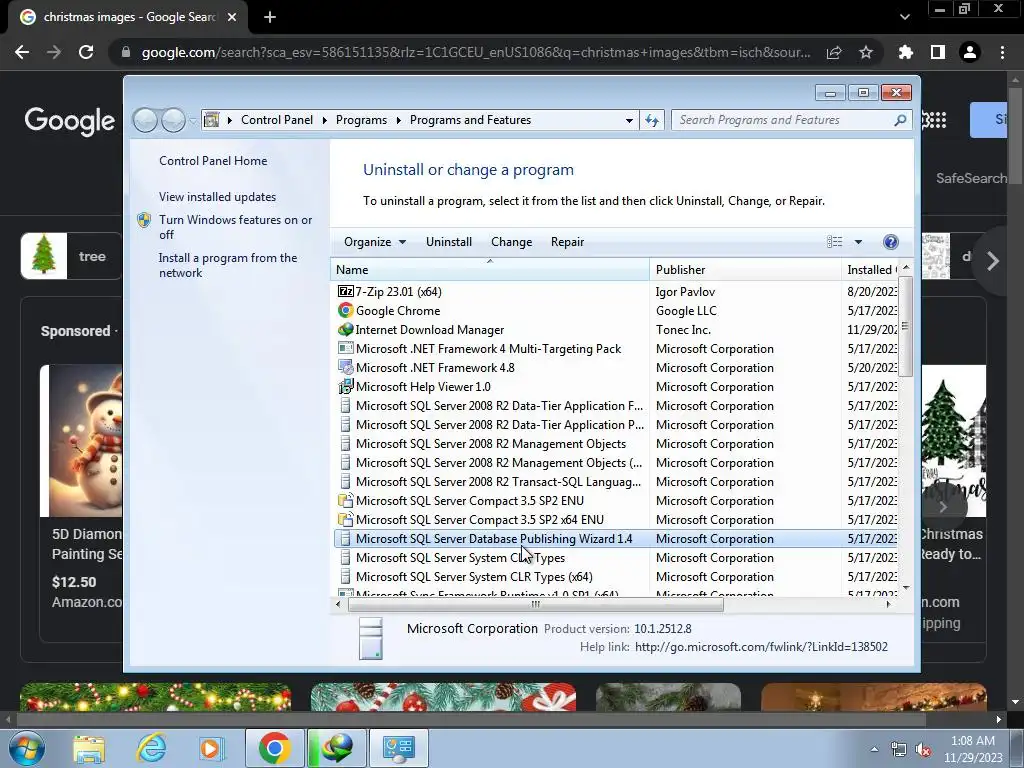Open a new Chrome tab
Screen dimensions: 1024x768
point(270,17)
